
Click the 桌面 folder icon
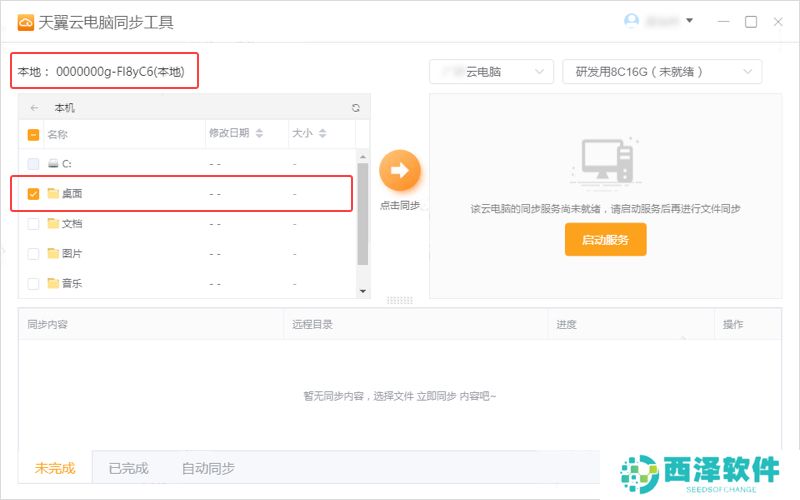(x=53, y=193)
